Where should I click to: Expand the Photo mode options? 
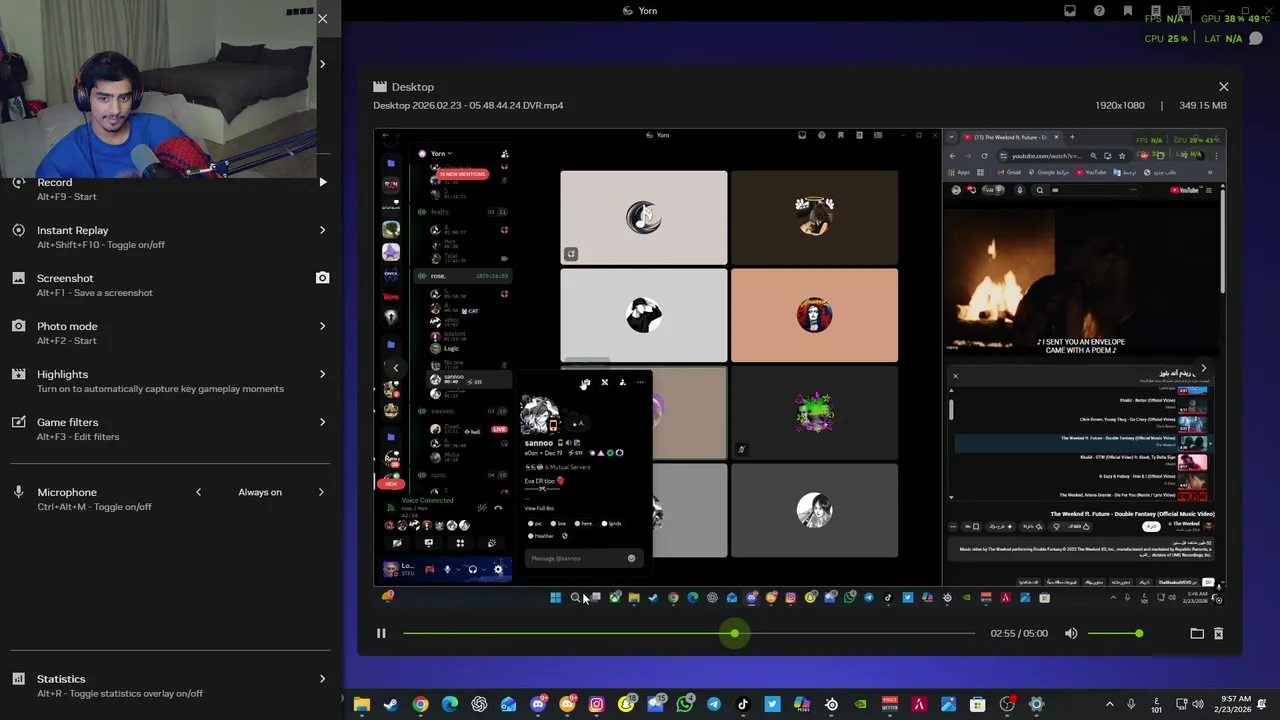[x=322, y=326]
